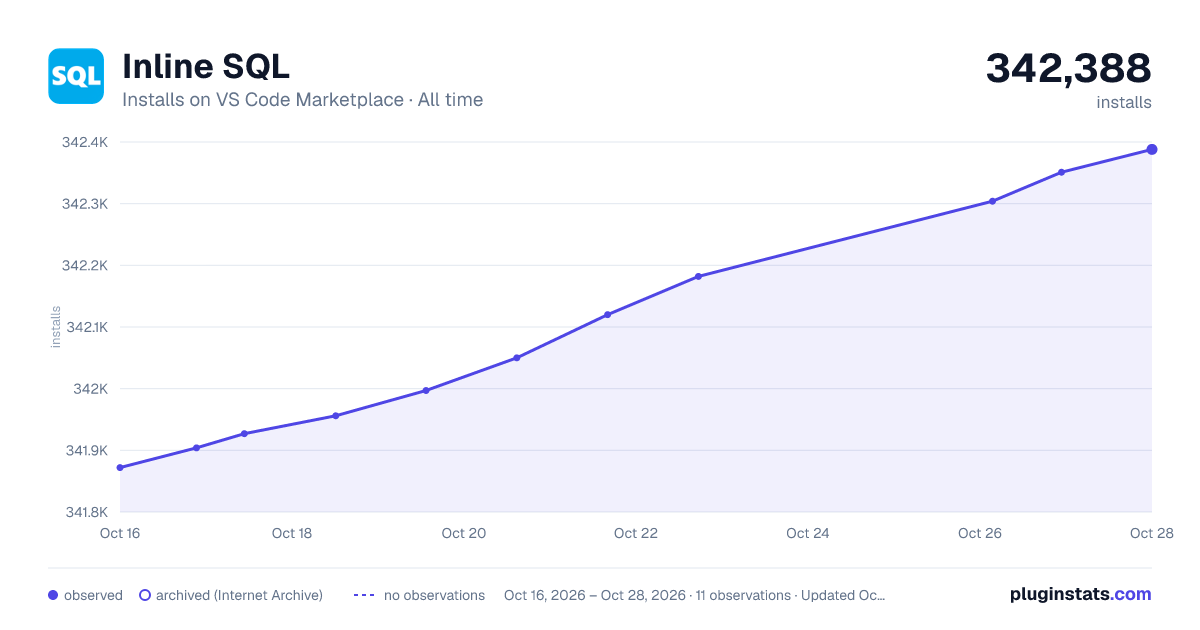This screenshot has width=1200, height=630.
Task: Click the 'observed' legend label
Action: click(93, 595)
